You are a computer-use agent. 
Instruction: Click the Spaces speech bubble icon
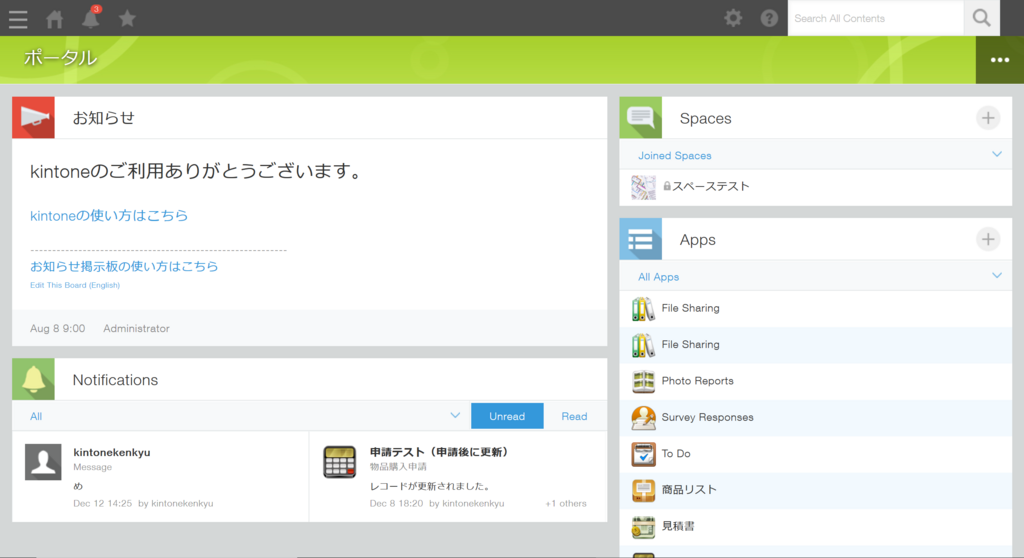coord(641,118)
